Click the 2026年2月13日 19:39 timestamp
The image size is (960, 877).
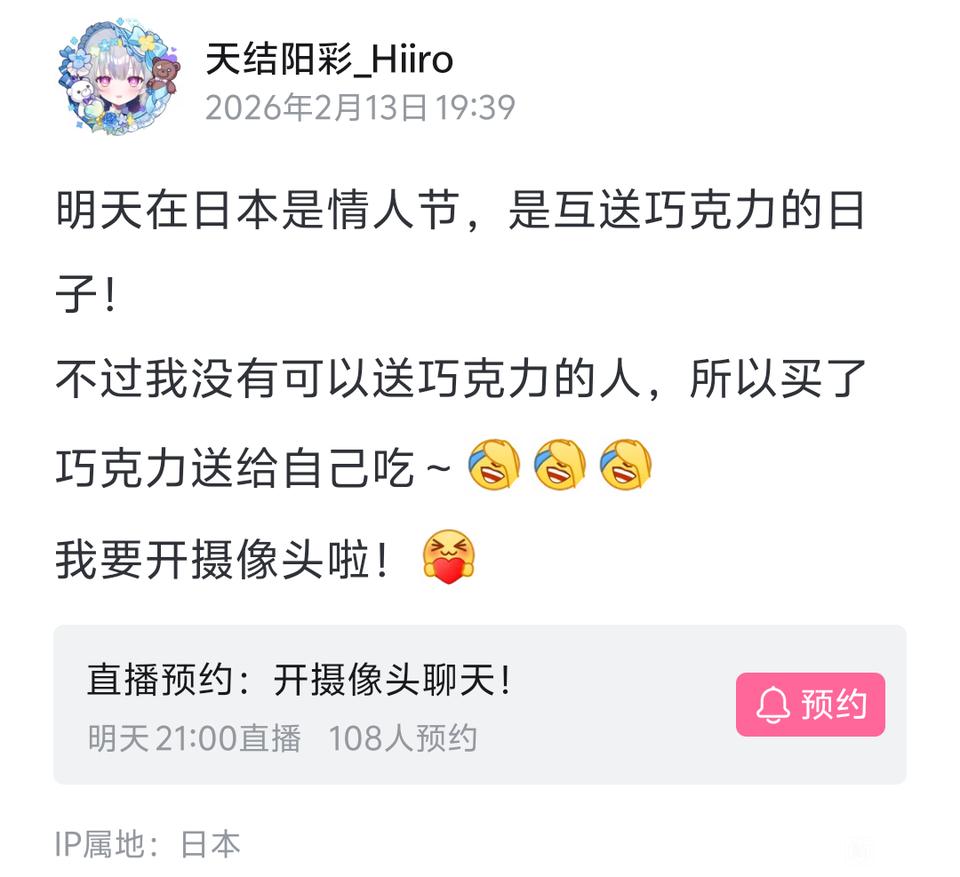click(x=360, y=108)
